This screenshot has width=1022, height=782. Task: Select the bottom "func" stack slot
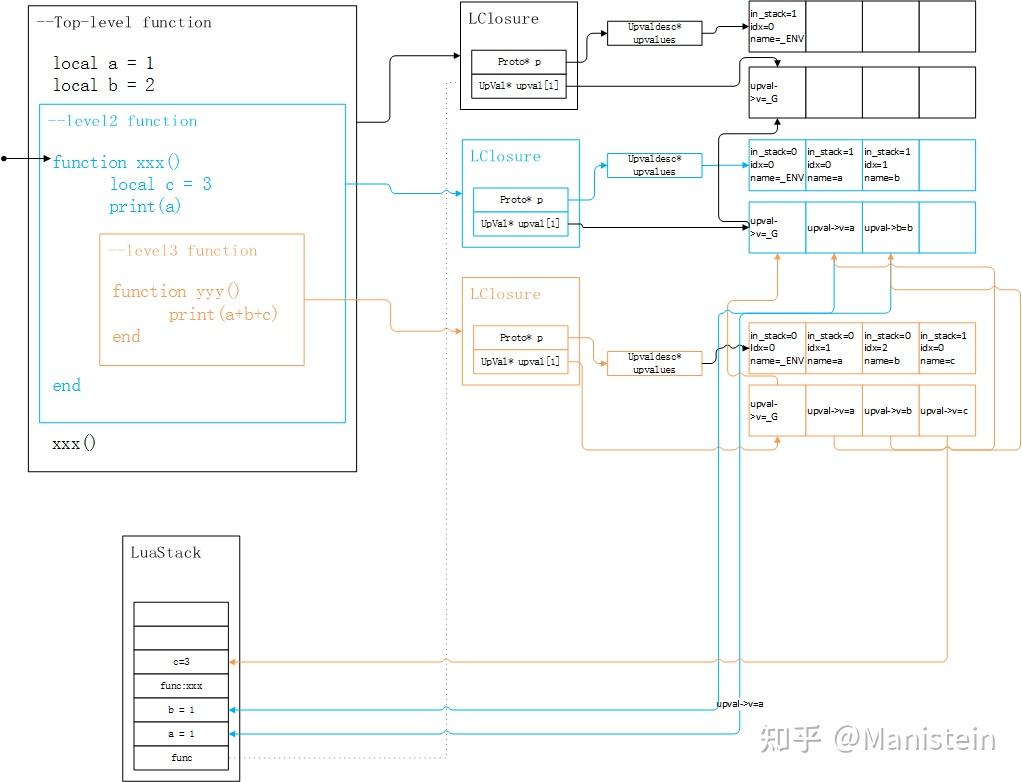[x=181, y=758]
